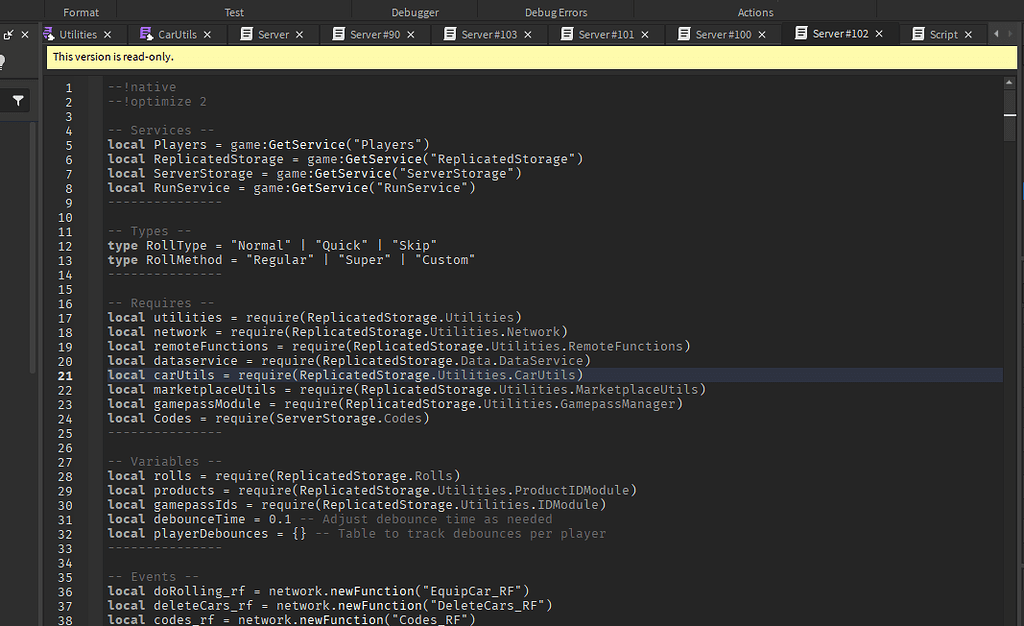Open the Actions menu
Viewport: 1024px width, 626px height.
tap(755, 11)
